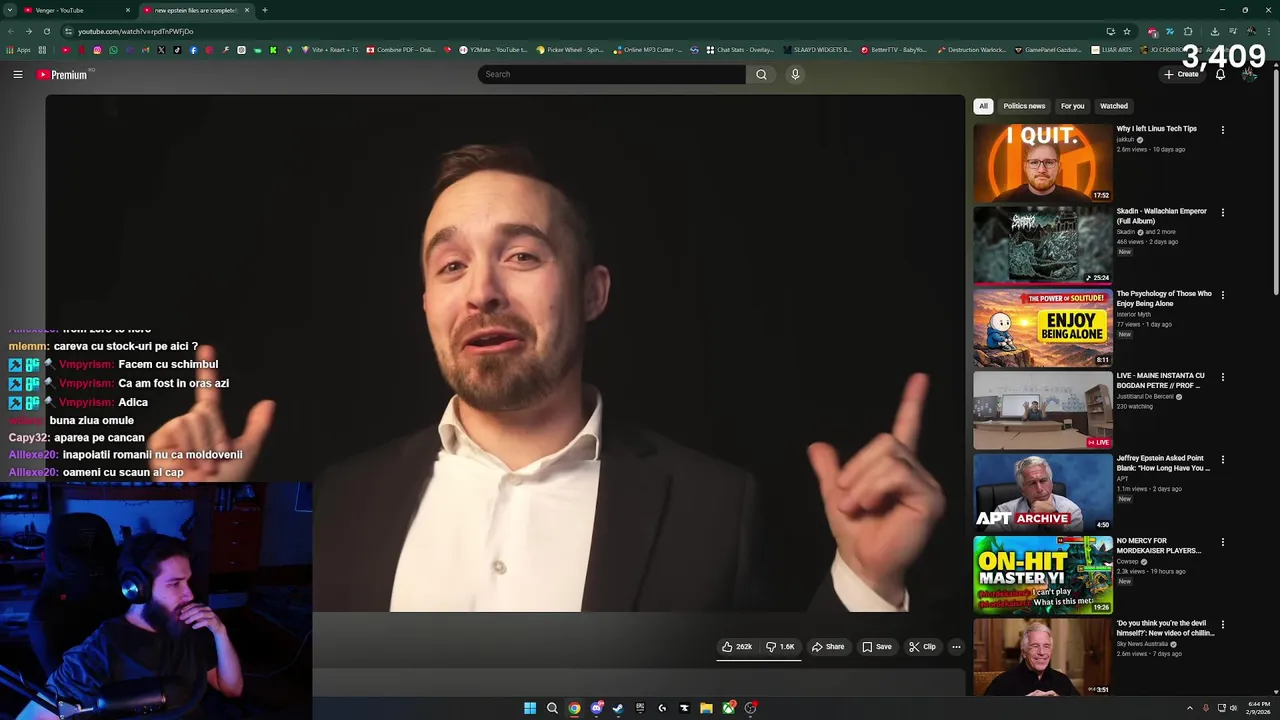This screenshot has height=720, width=1280.
Task: Open options for LIVE Maine Instanta video
Action: (1222, 377)
